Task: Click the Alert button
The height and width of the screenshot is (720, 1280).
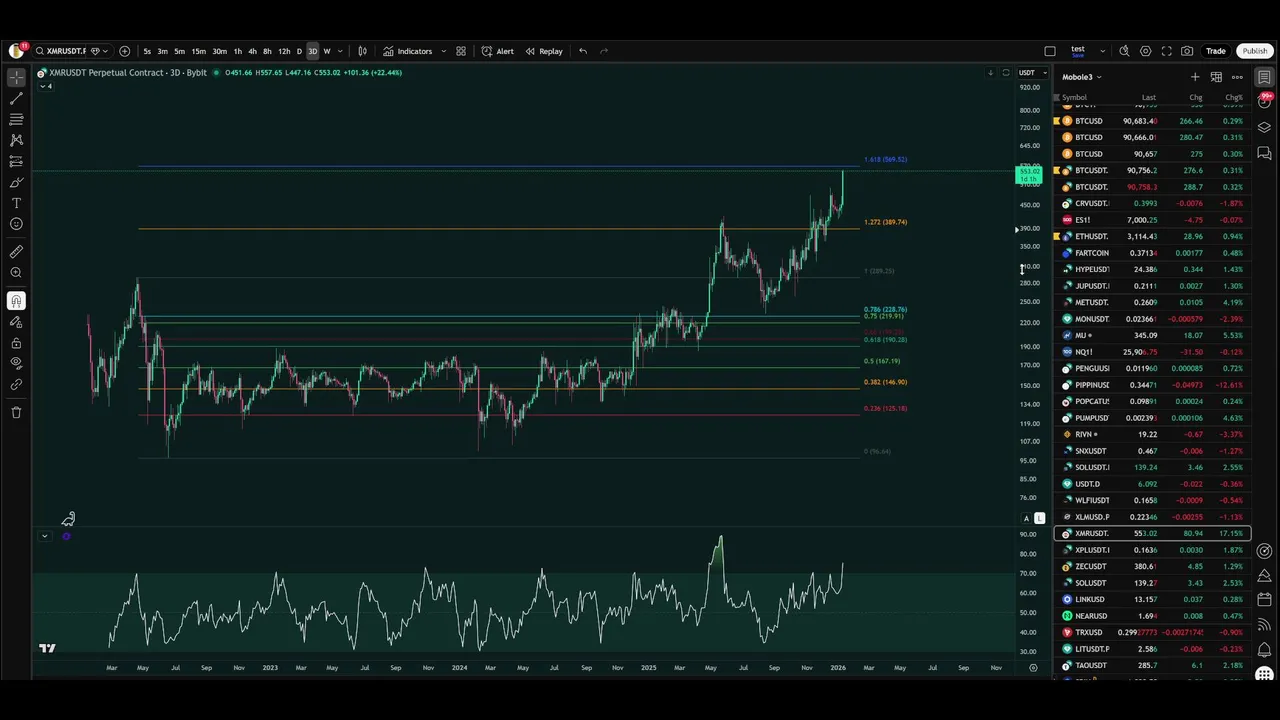Action: tap(498, 51)
